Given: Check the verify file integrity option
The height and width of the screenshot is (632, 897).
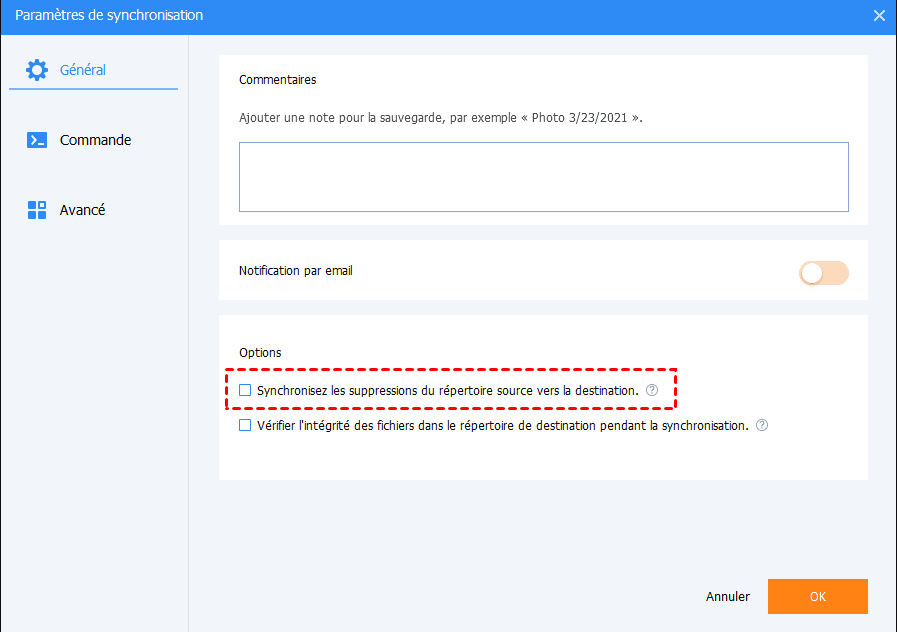Looking at the screenshot, I should 245,425.
